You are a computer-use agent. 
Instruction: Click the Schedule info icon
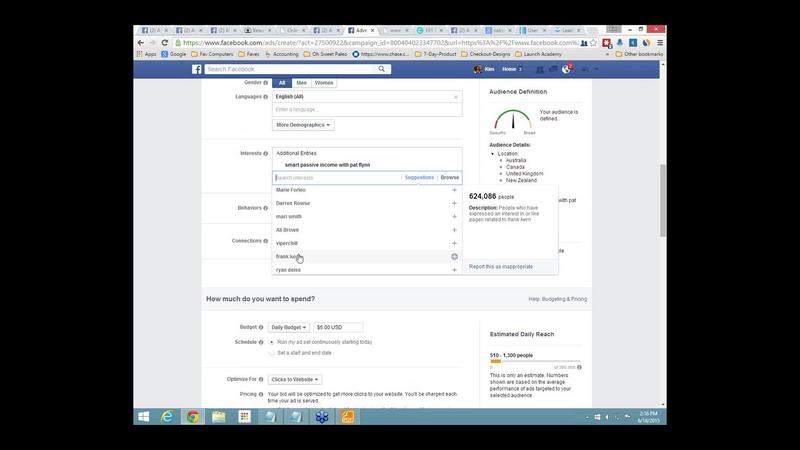tap(261, 342)
